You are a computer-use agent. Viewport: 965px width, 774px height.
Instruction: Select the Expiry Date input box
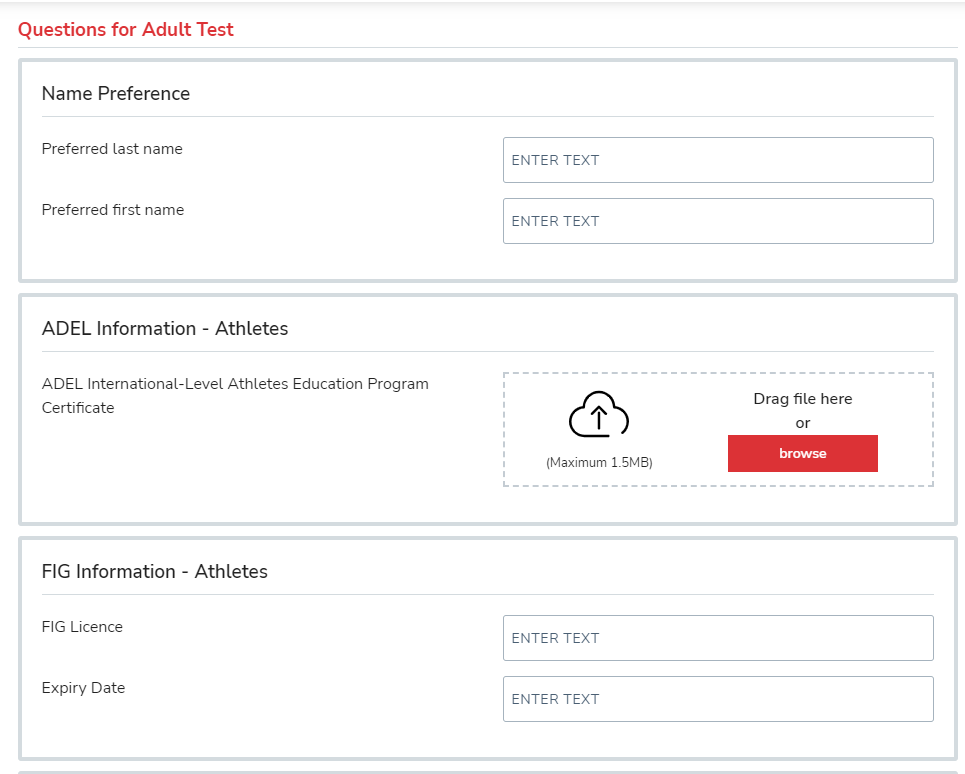point(717,699)
